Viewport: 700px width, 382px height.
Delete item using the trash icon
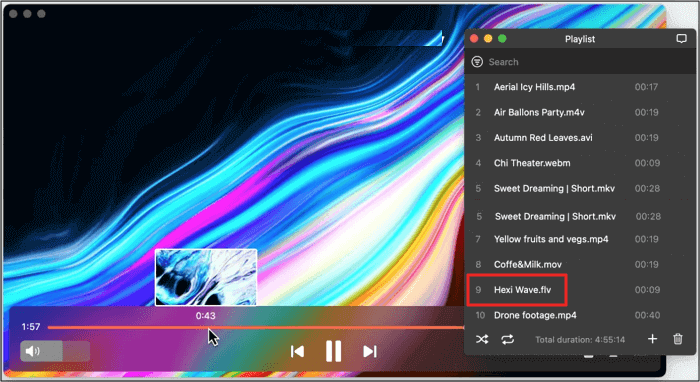(678, 339)
